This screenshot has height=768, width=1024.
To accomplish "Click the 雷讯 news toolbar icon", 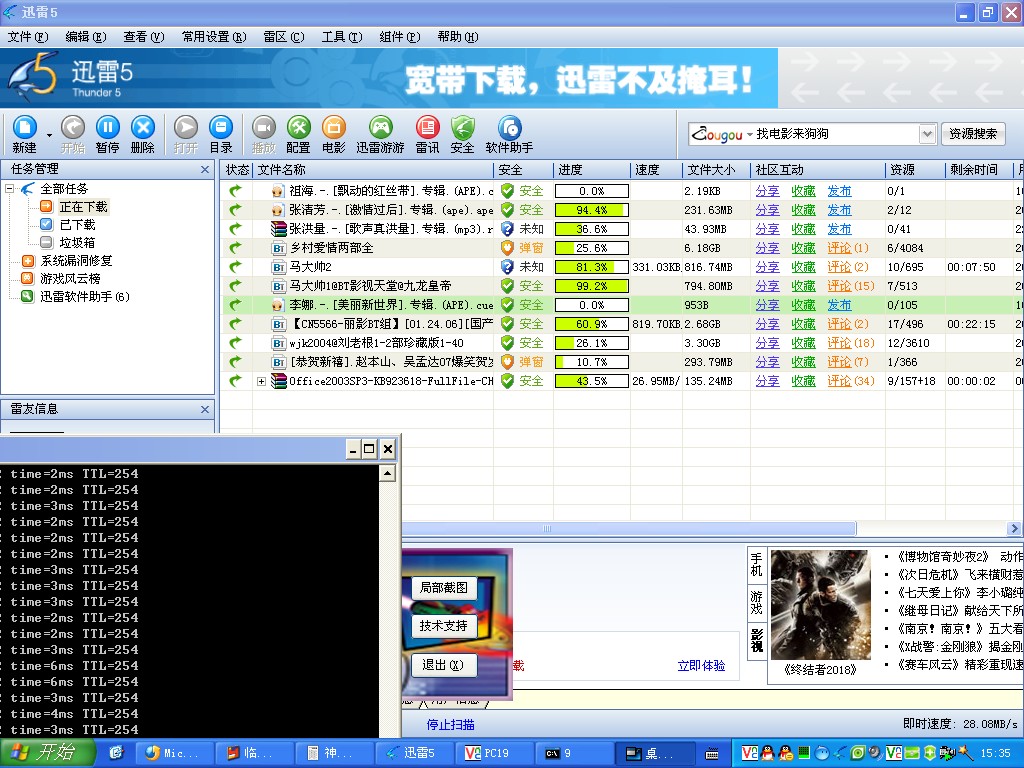I will click(427, 128).
